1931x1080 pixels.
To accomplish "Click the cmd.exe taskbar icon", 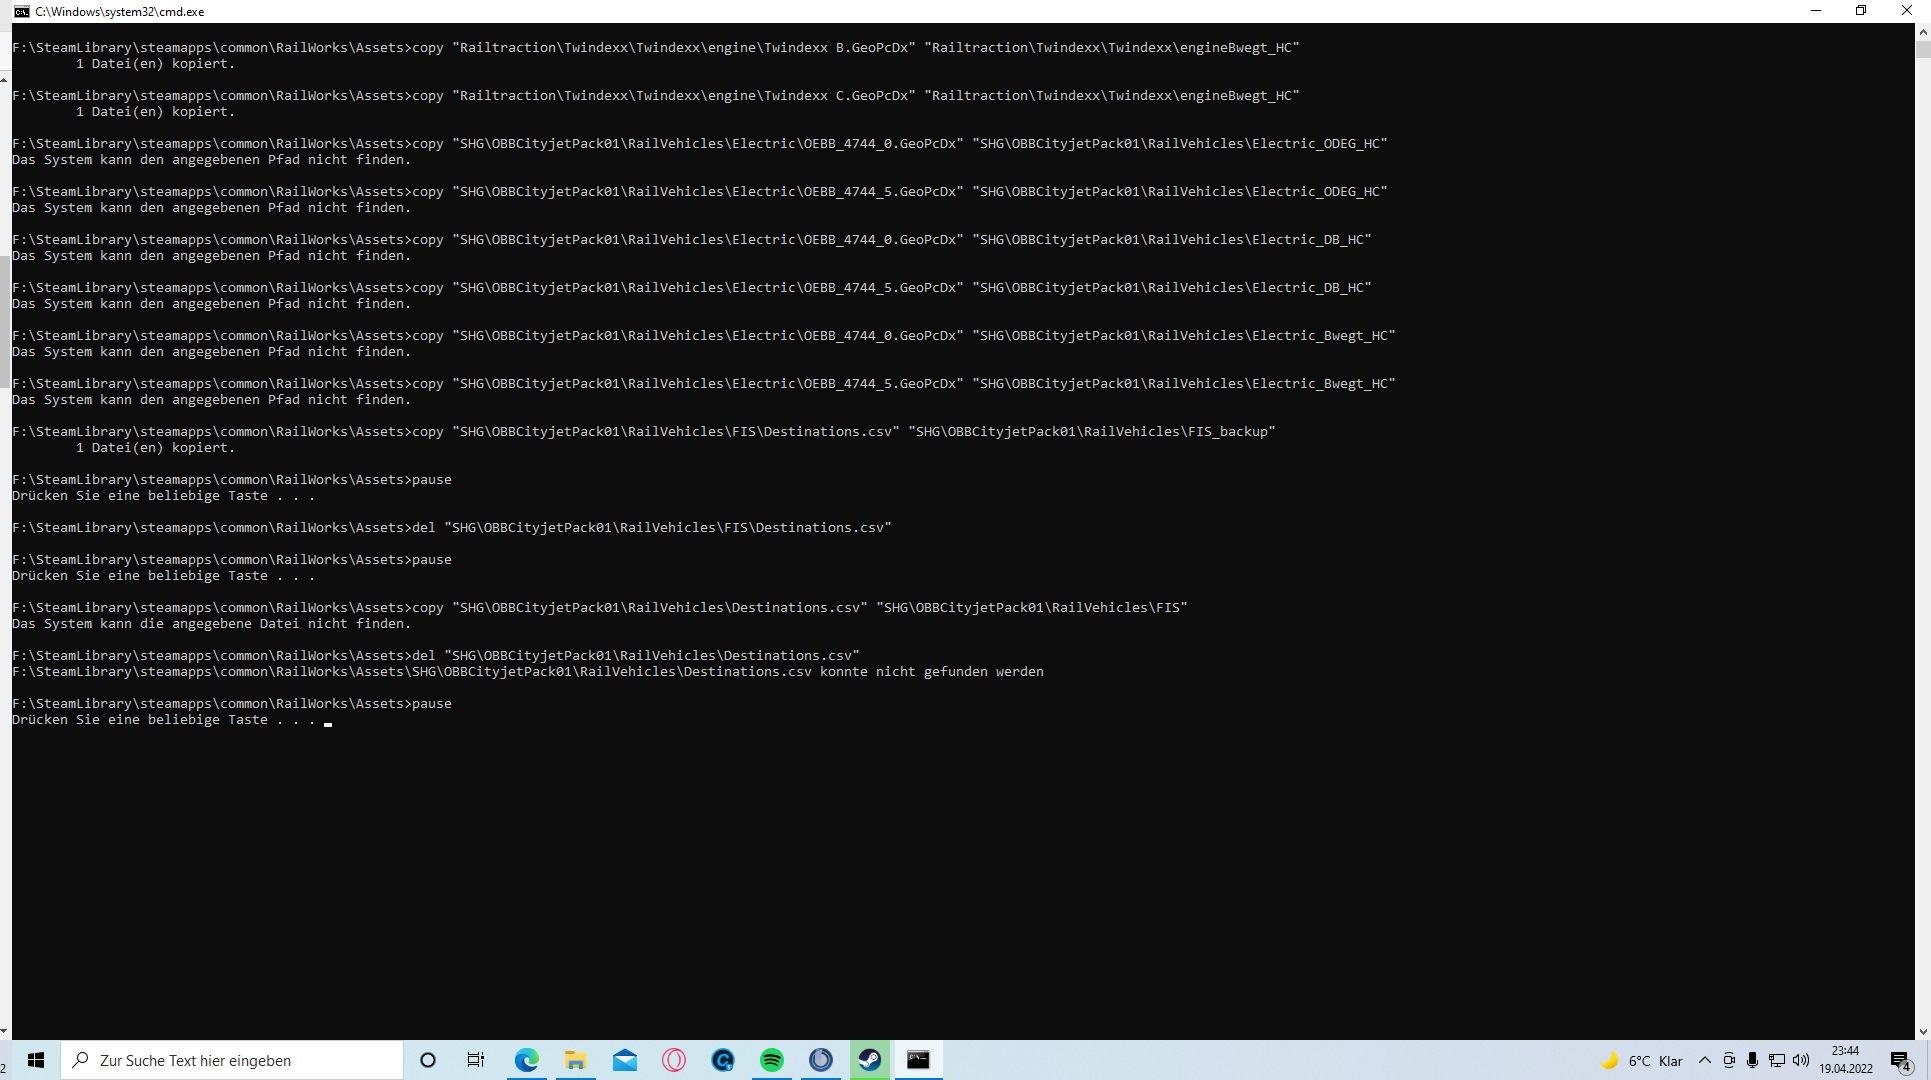I will (x=918, y=1060).
